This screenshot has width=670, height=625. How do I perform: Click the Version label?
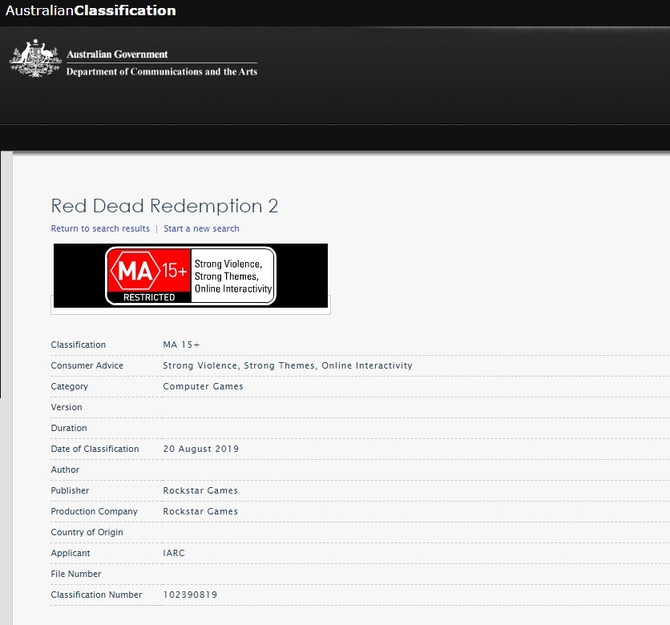66,407
